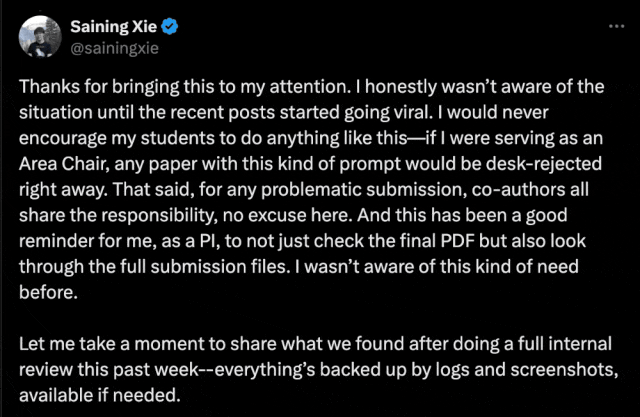The width and height of the screenshot is (640, 417).
Task: Open Saining Xie's profile picture
Action: pyautogui.click(x=40, y=37)
